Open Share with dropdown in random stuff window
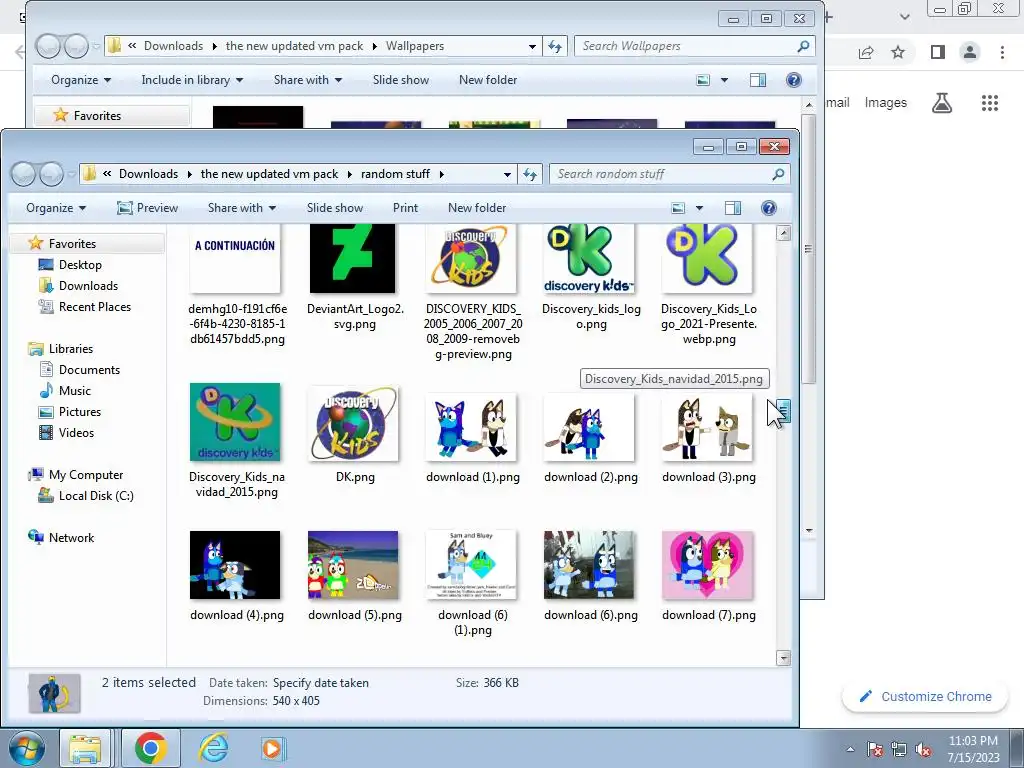Viewport: 1024px width, 768px height. click(242, 208)
